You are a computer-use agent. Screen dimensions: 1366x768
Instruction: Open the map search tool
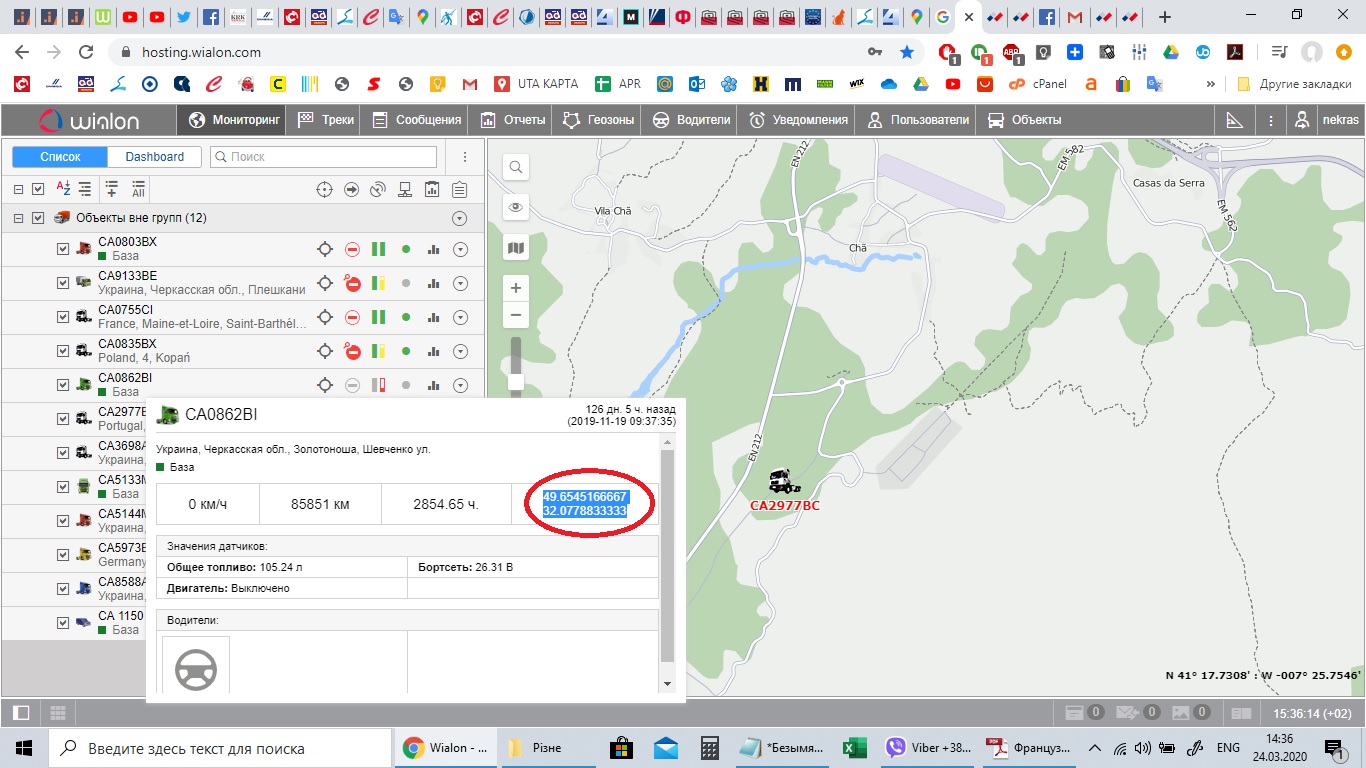pos(516,167)
